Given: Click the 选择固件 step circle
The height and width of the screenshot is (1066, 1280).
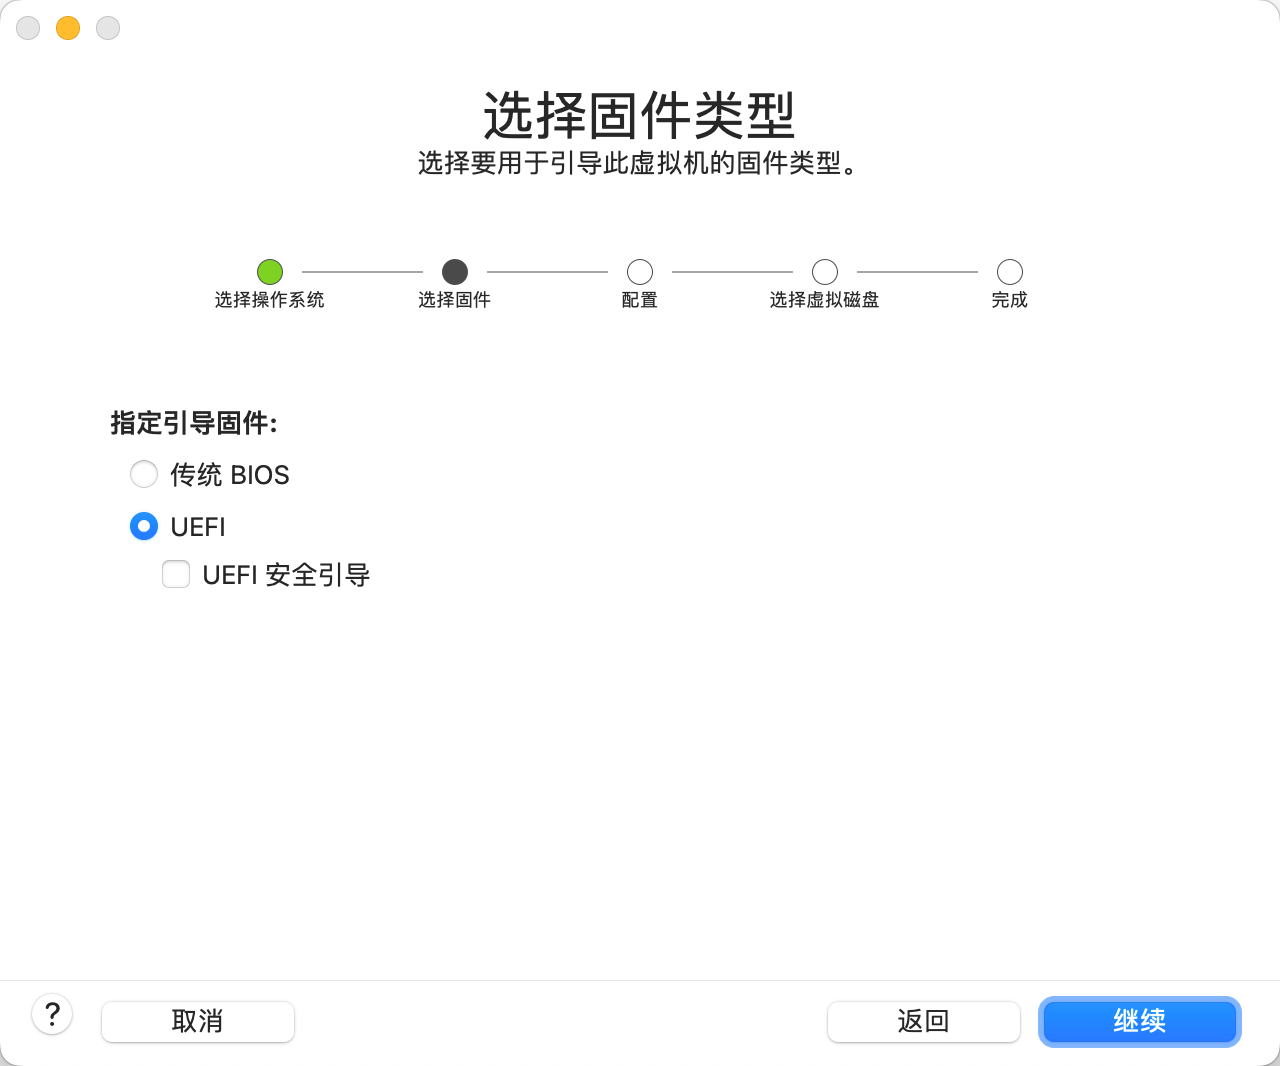Looking at the screenshot, I should [455, 272].
